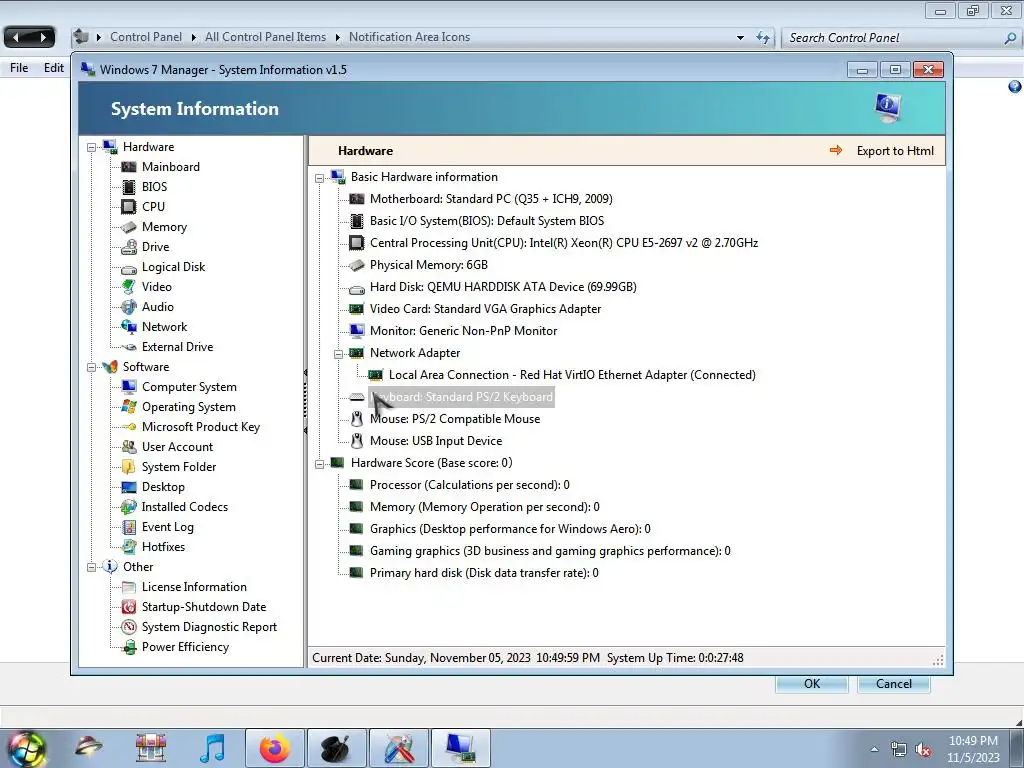1024x768 pixels.
Task: Open the Installed Codecs icon
Action: pyautogui.click(x=129, y=507)
